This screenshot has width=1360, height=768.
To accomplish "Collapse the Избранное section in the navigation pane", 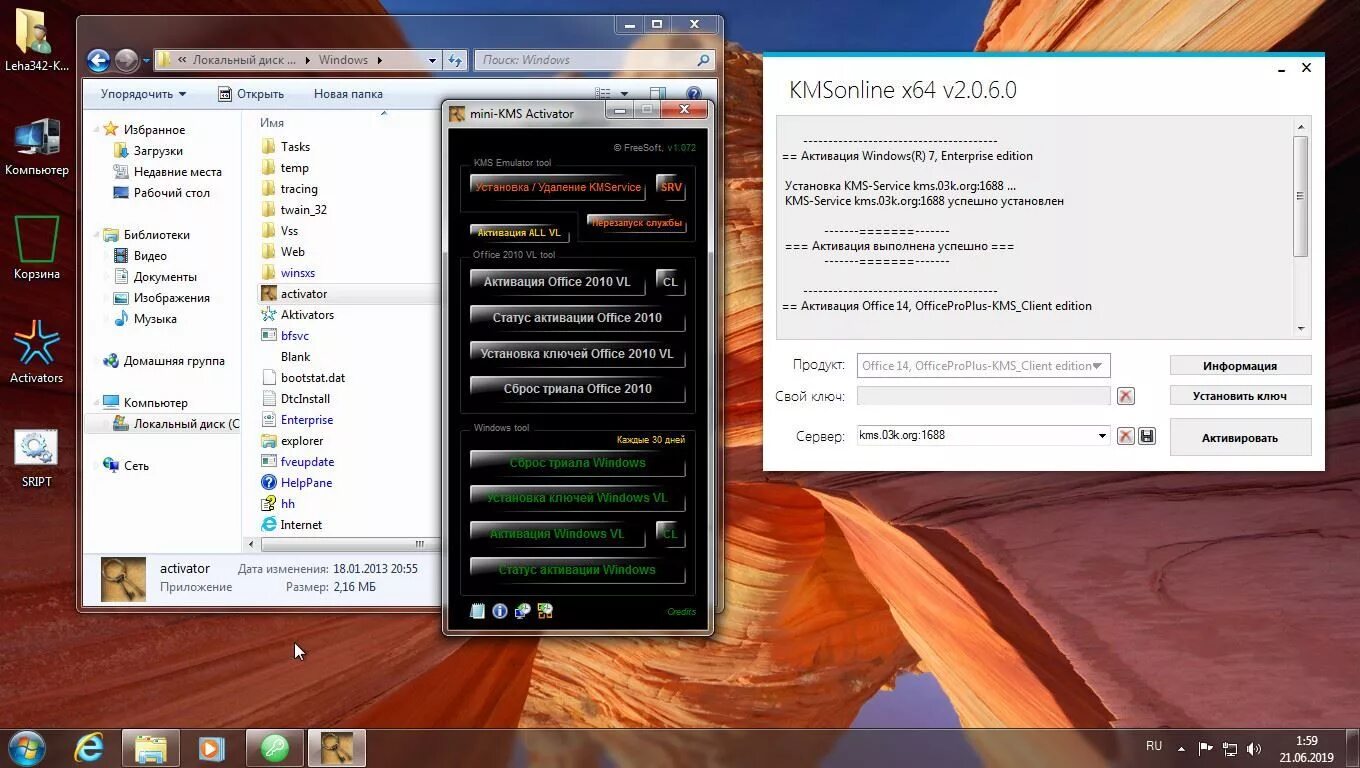I will pyautogui.click(x=98, y=129).
